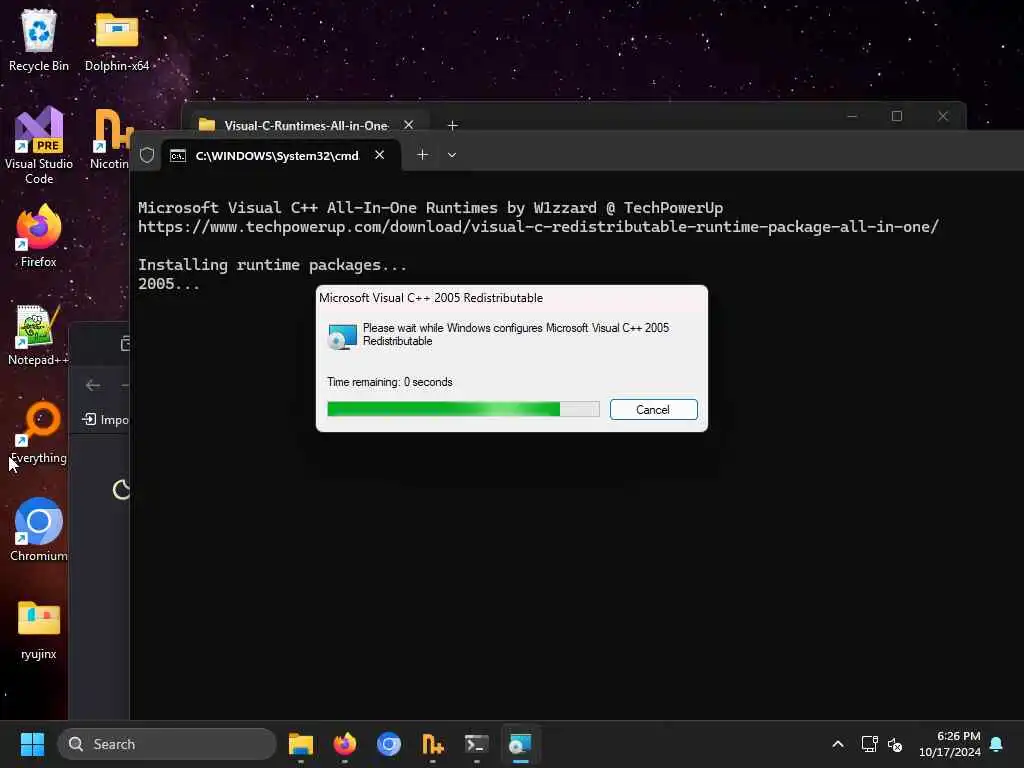
Task: Click the Microsoft Visual C++ 2005 Redistributable dialog title
Action: point(431,298)
